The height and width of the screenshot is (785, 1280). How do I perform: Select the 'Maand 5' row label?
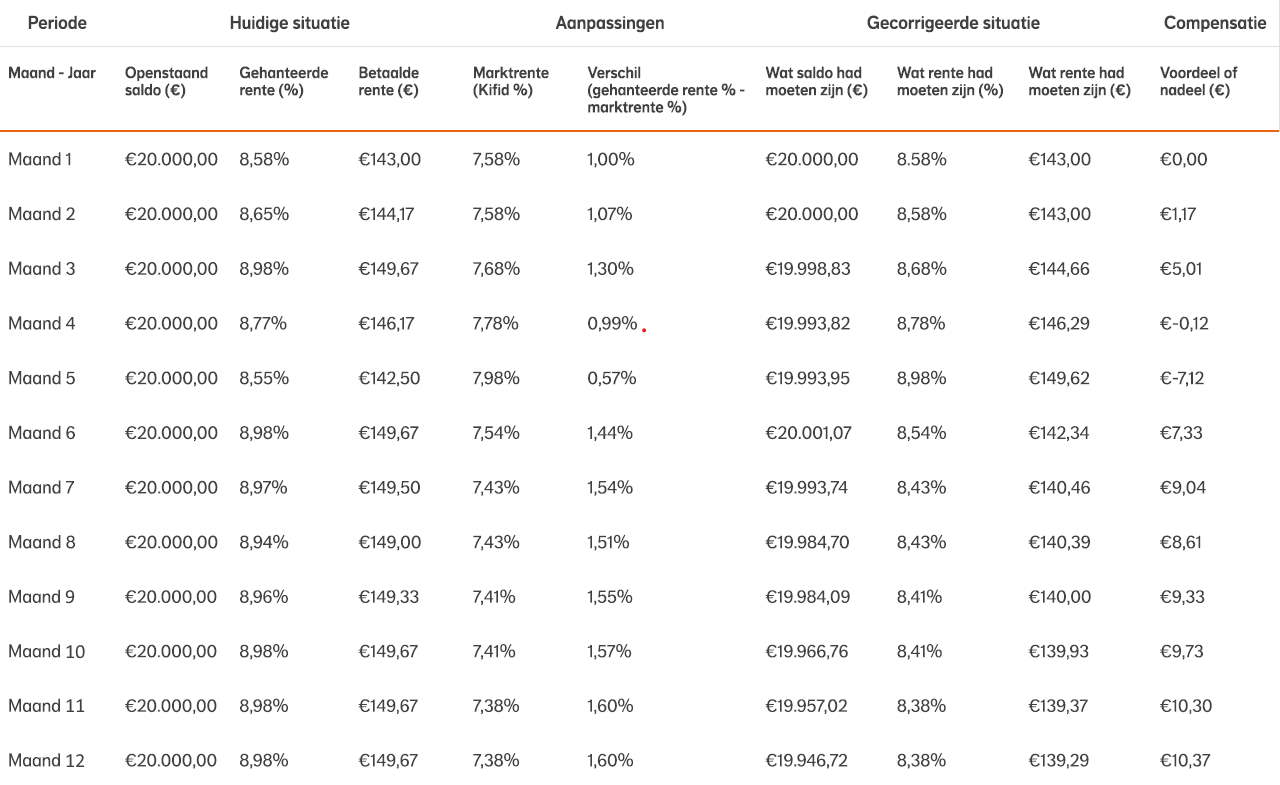(42, 378)
